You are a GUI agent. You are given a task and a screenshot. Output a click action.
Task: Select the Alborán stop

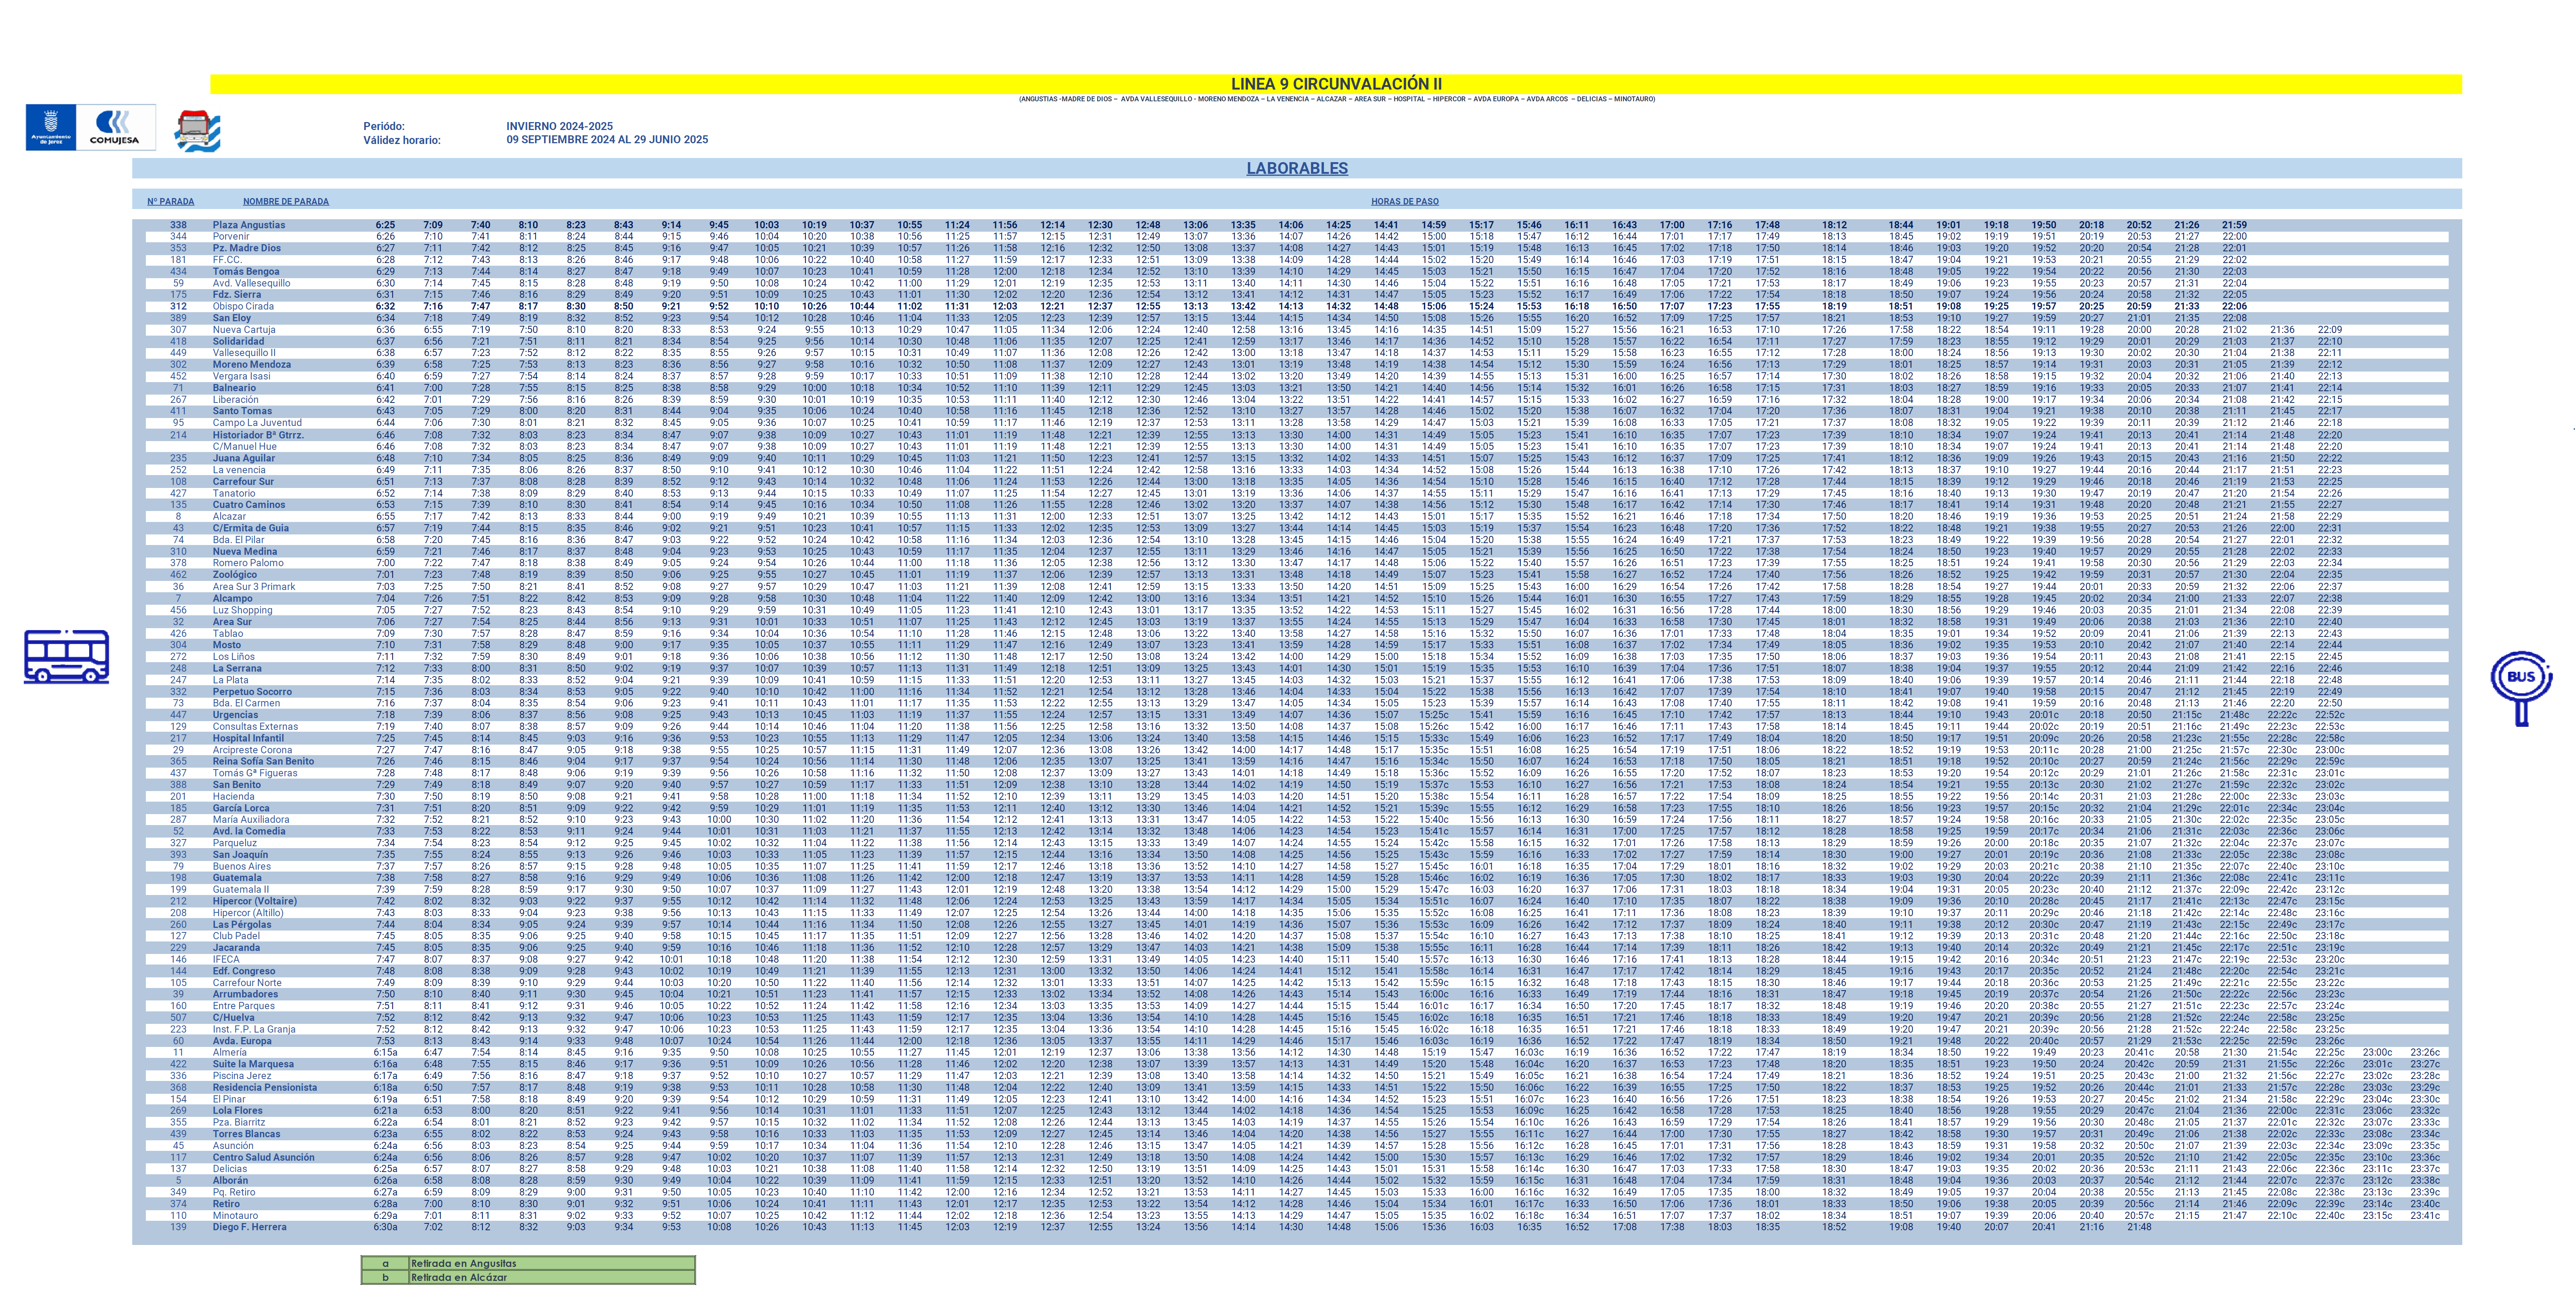230,1181
